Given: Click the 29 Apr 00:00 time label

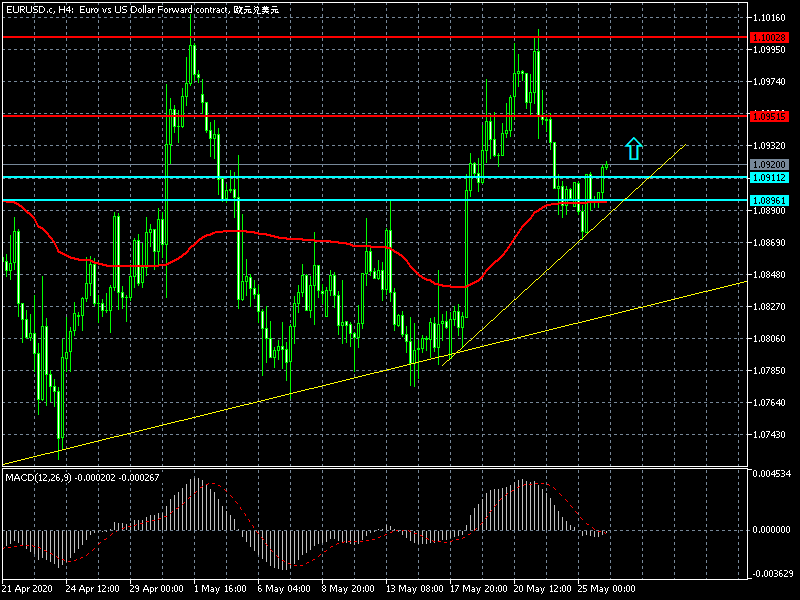Looking at the screenshot, I should point(156,588).
